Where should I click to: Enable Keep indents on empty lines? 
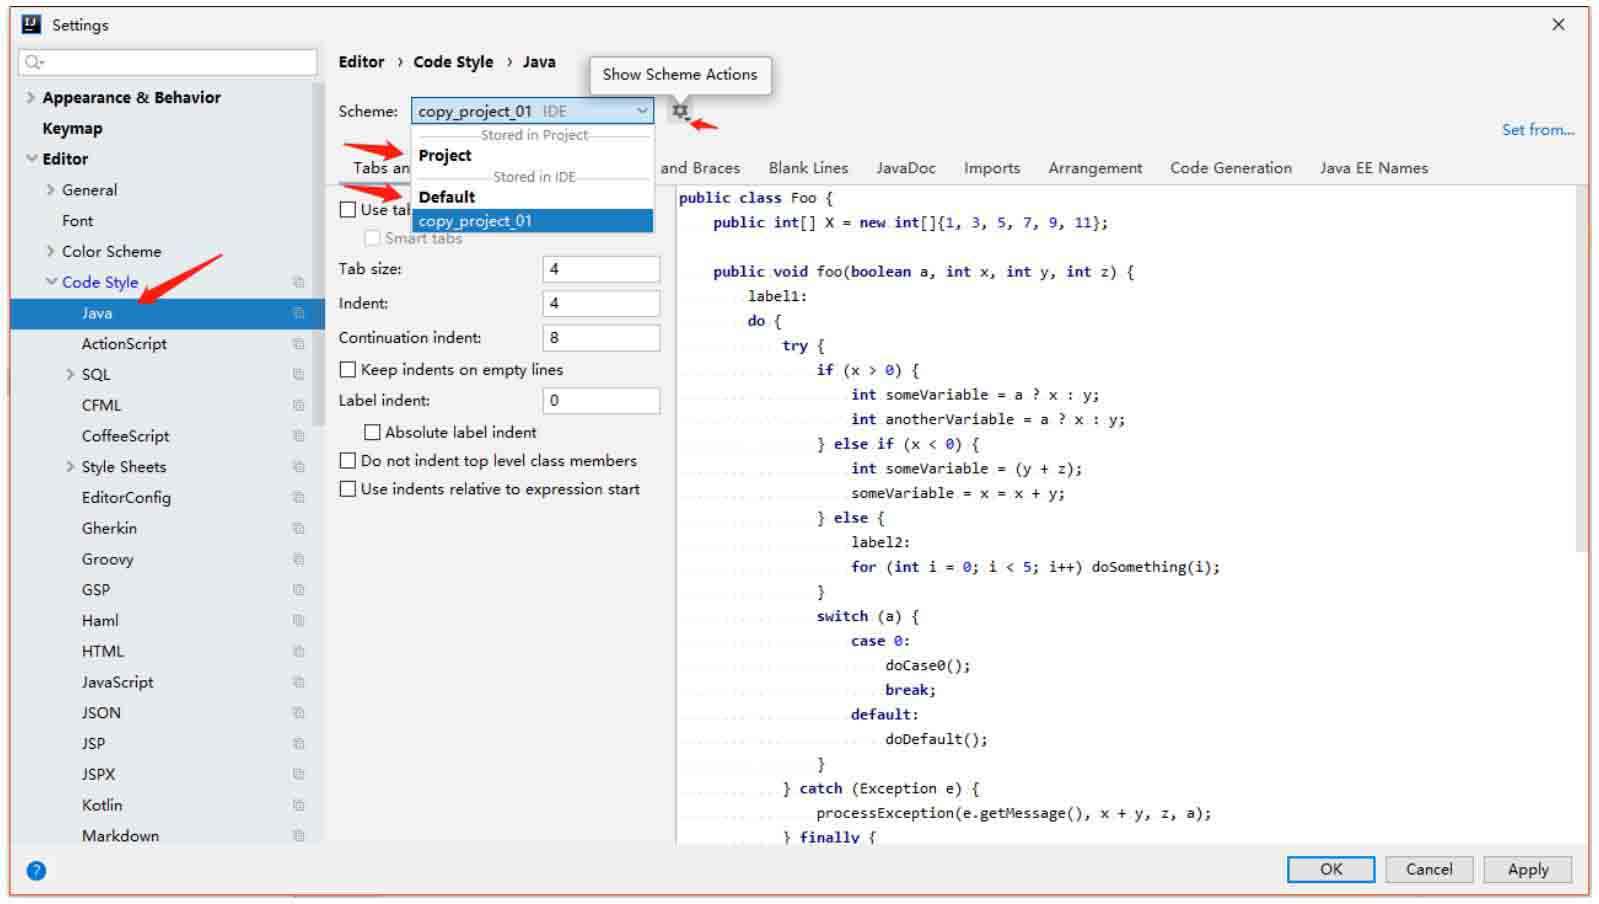tap(348, 370)
